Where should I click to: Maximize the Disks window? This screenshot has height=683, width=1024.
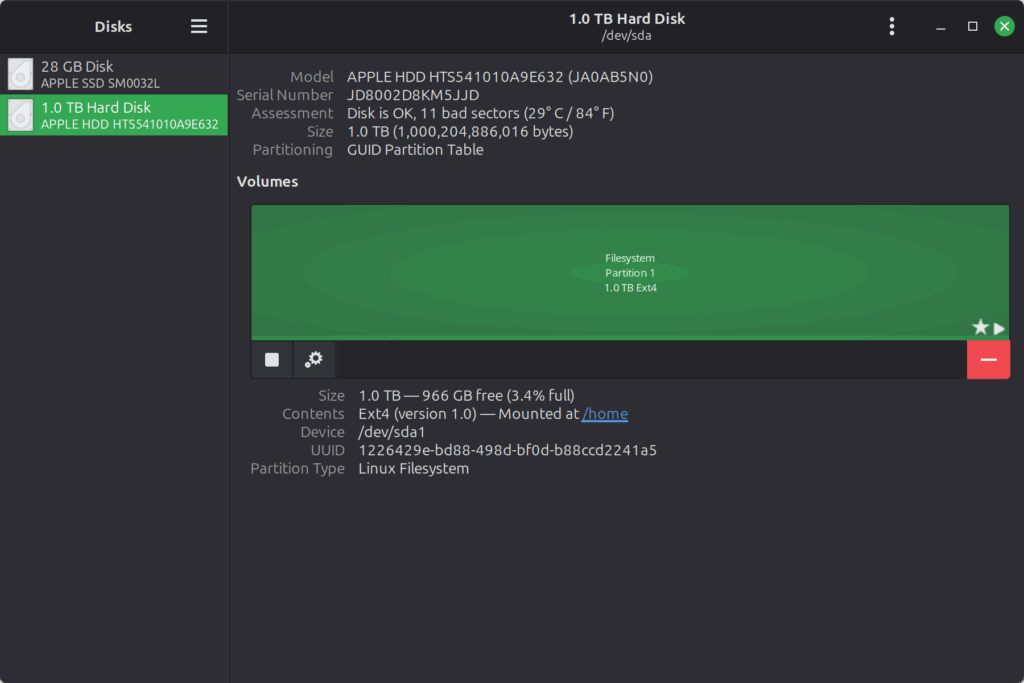[x=972, y=27]
